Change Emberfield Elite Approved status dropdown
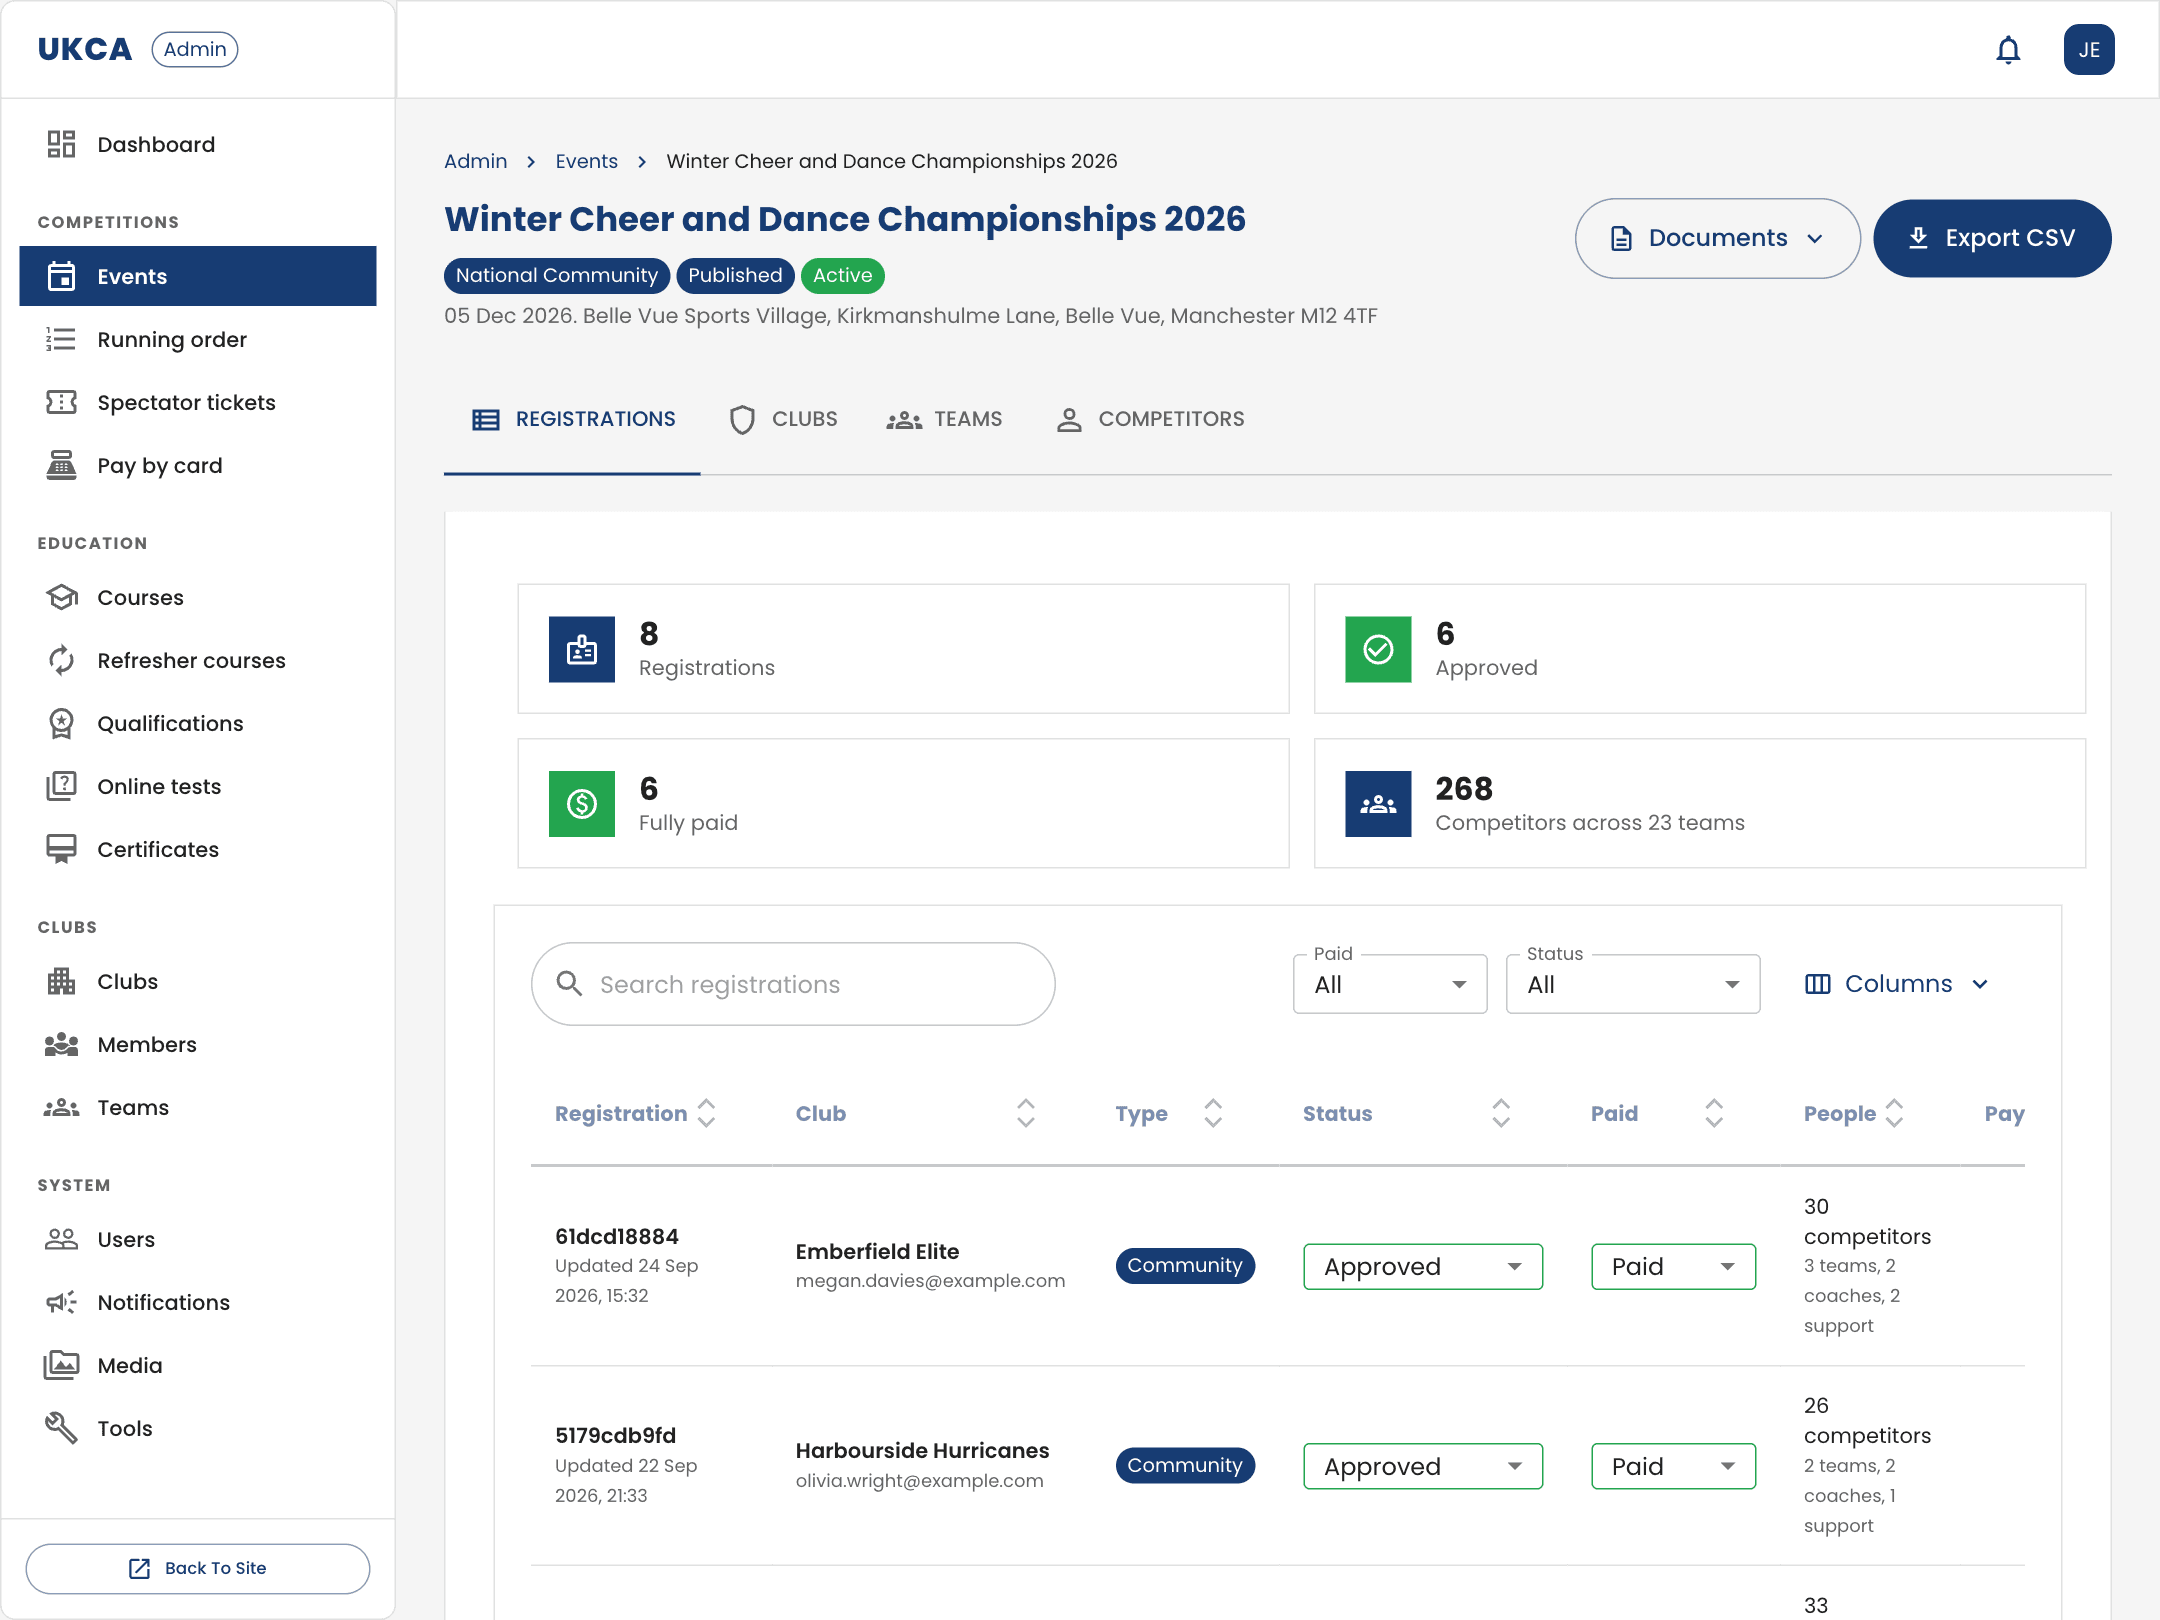The width and height of the screenshot is (2160, 1620). (x=1423, y=1266)
